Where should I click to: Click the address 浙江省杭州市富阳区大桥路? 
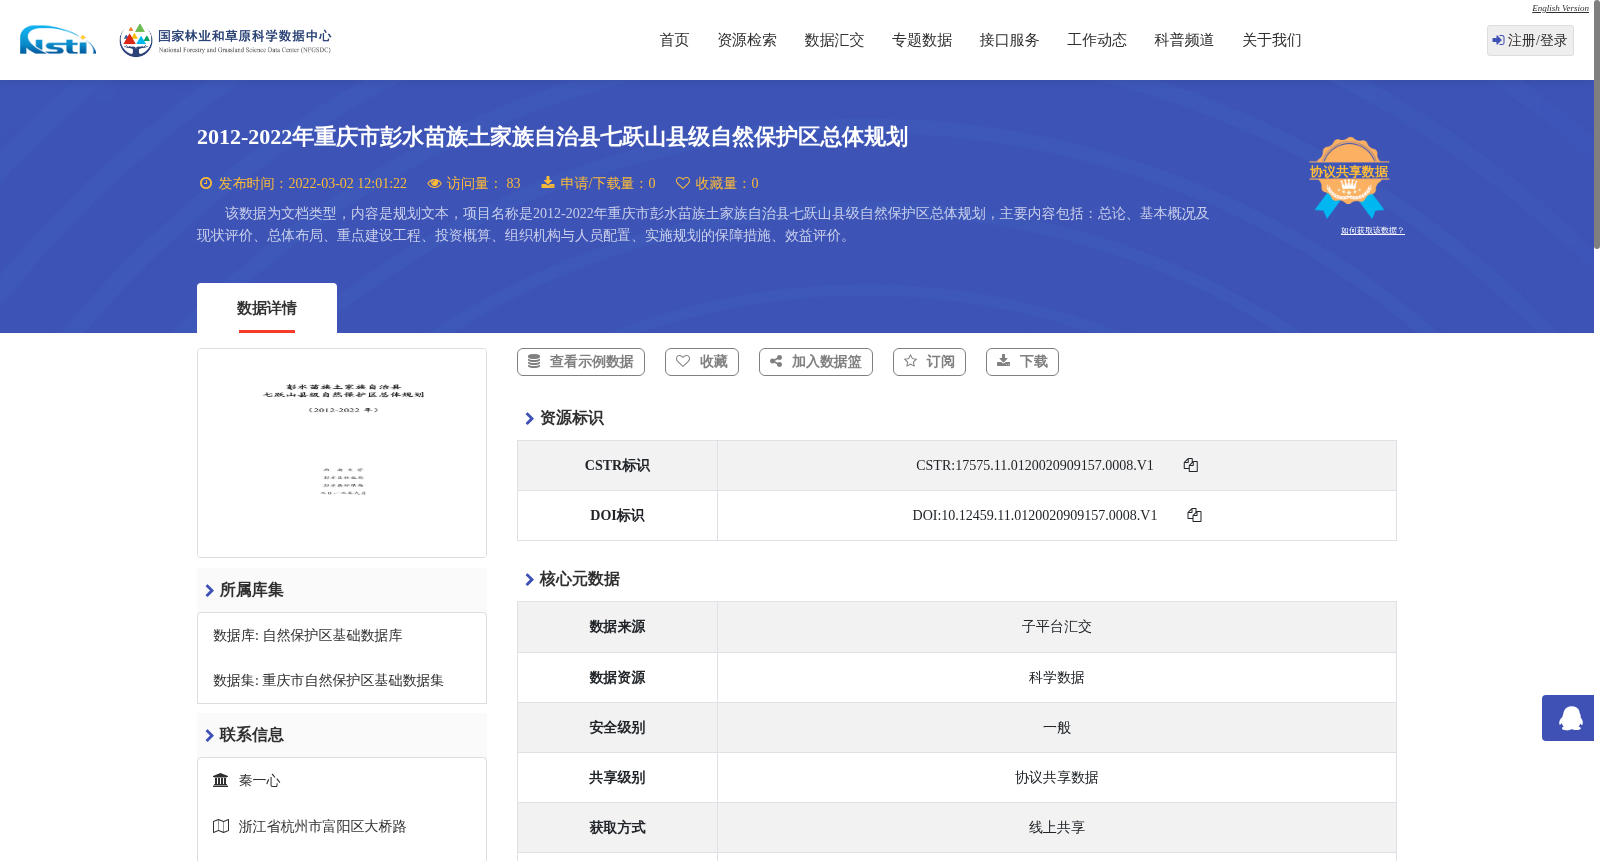(x=322, y=826)
